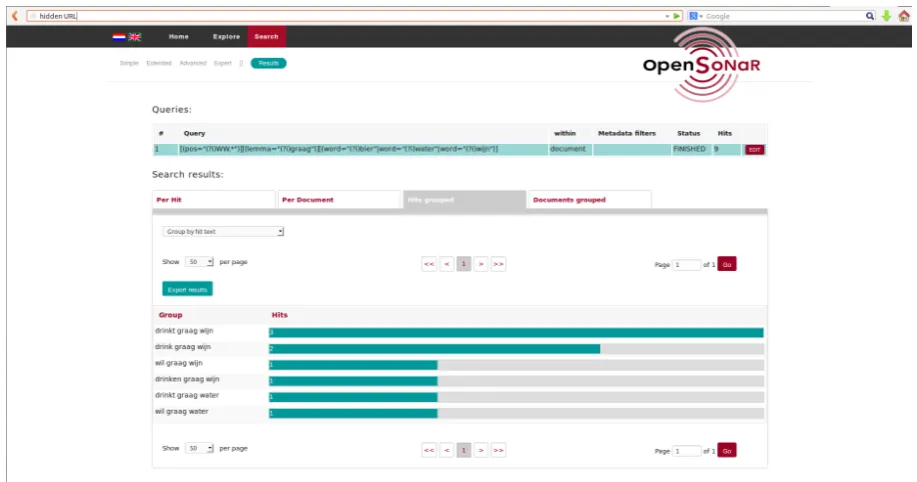917x482 pixels.
Task: Click group text 'drinken graag wijn'
Action: 187,379
